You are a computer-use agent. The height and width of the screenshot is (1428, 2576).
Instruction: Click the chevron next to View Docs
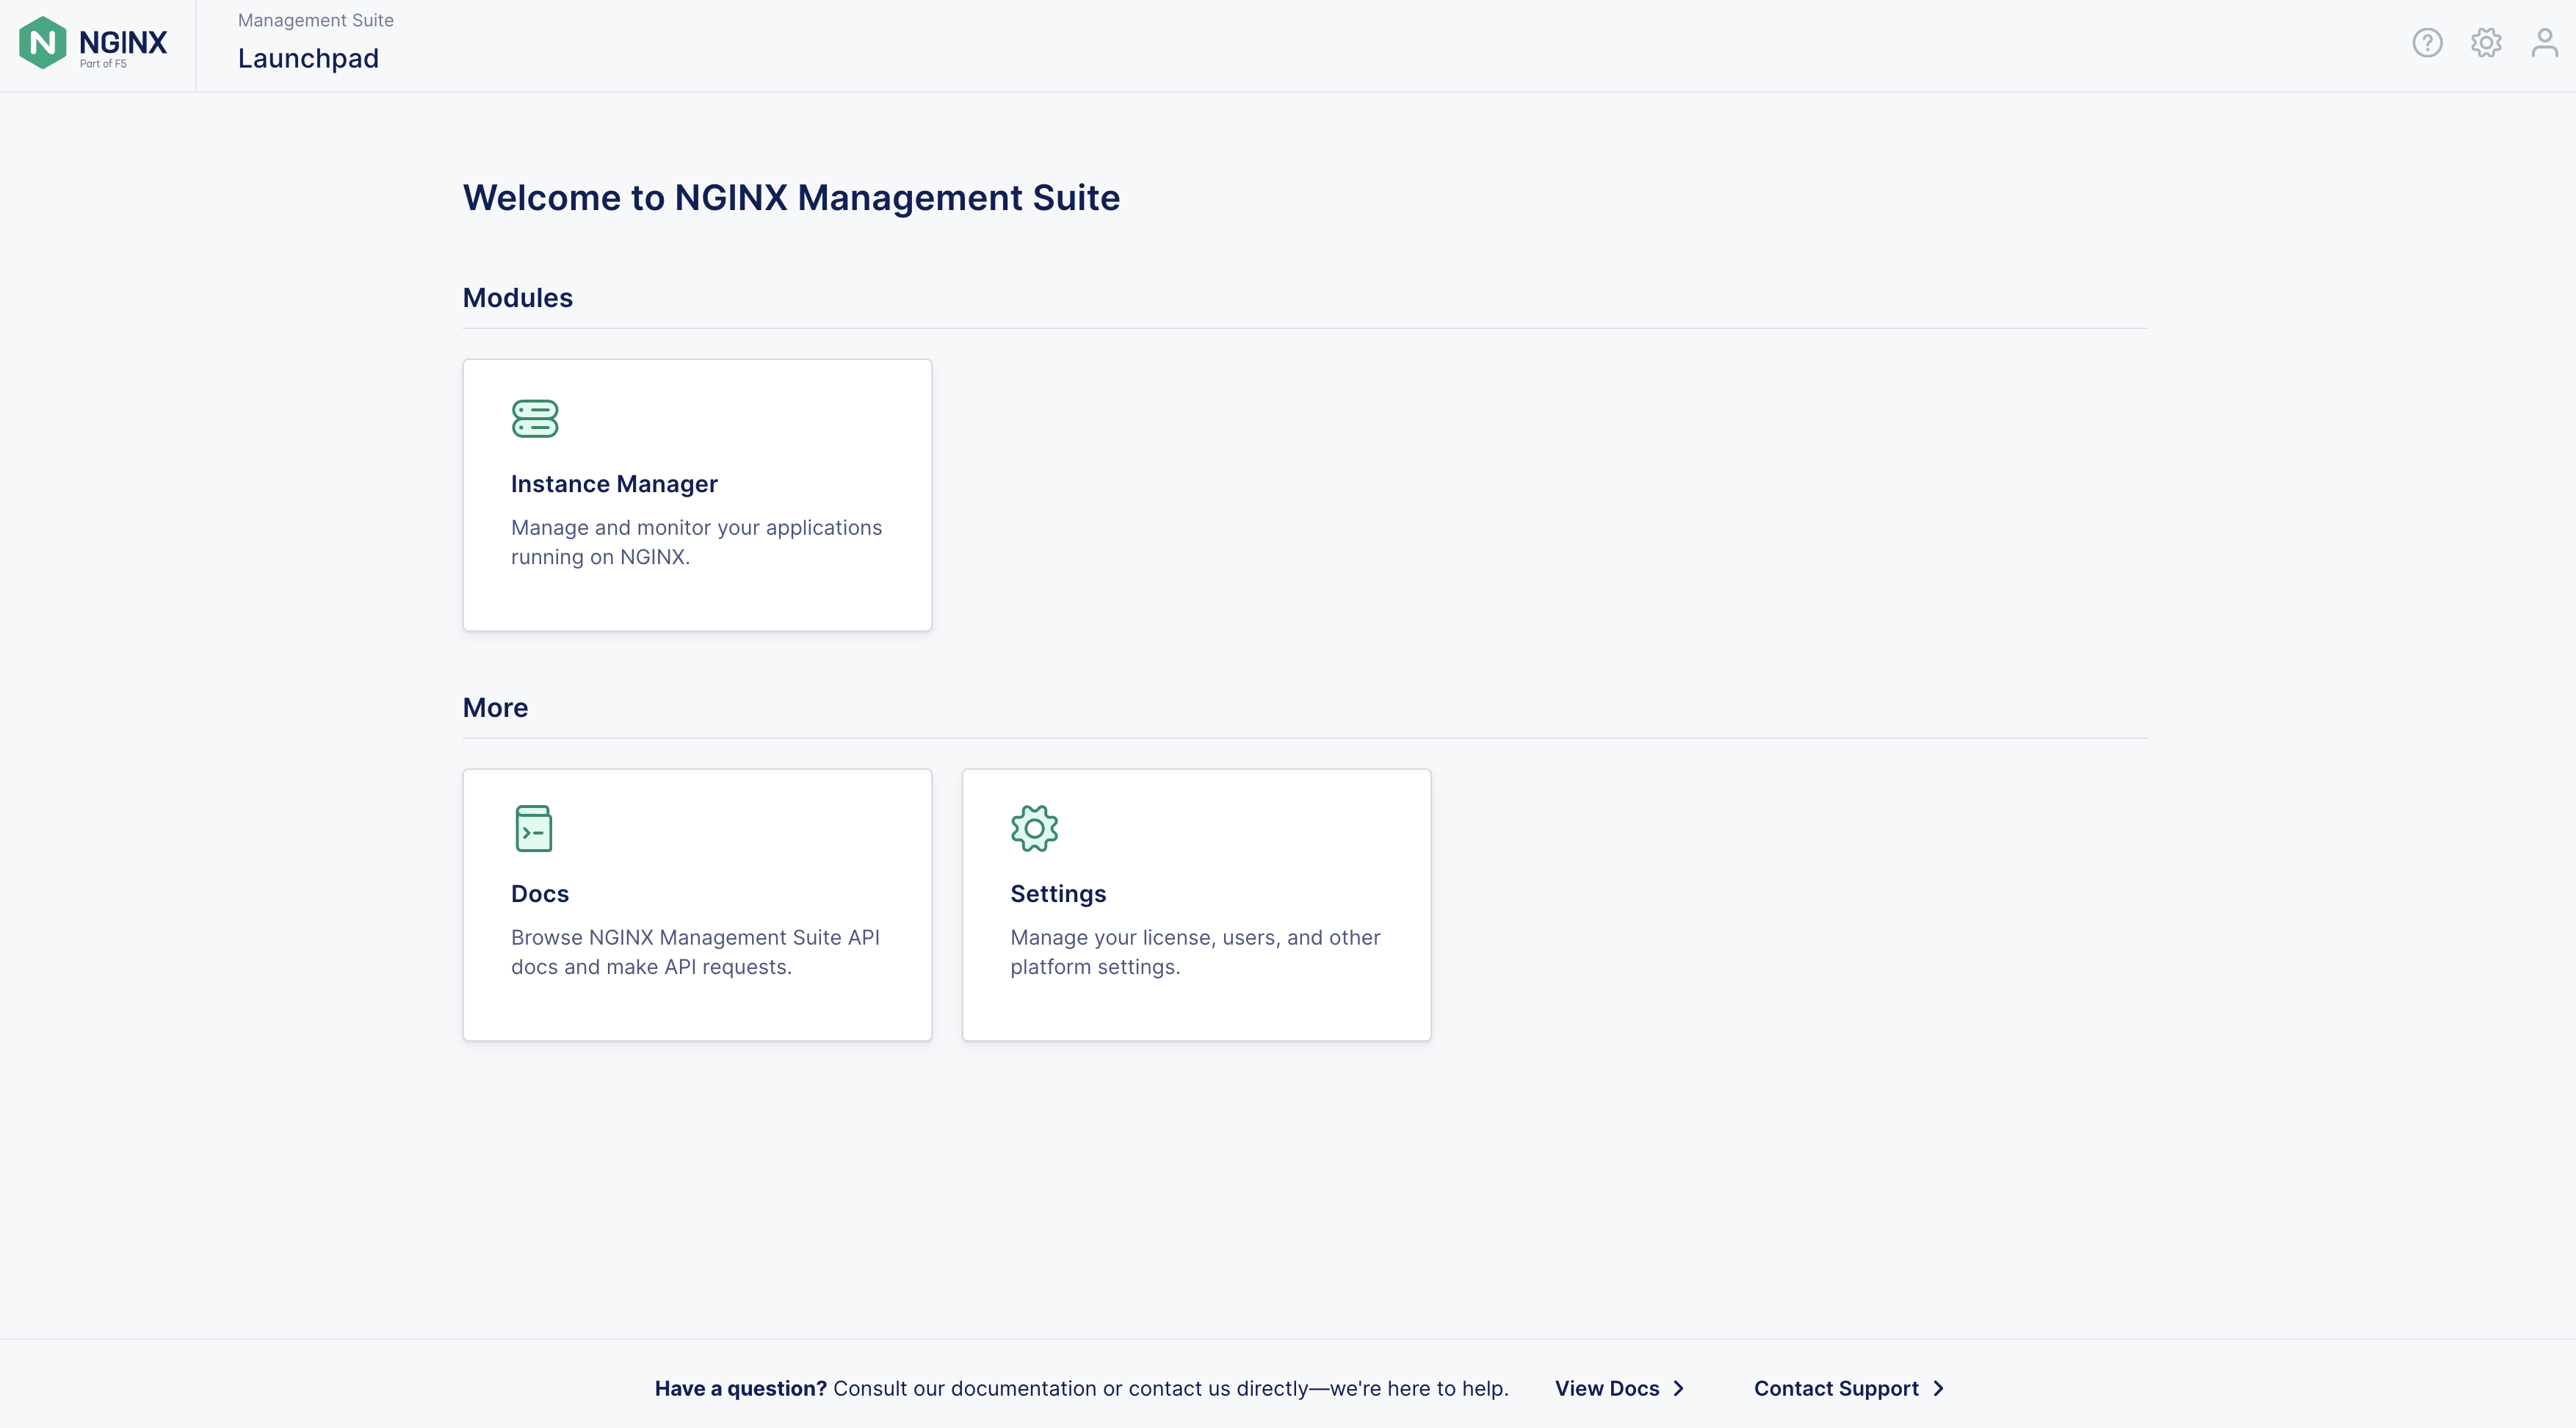click(x=1679, y=1388)
